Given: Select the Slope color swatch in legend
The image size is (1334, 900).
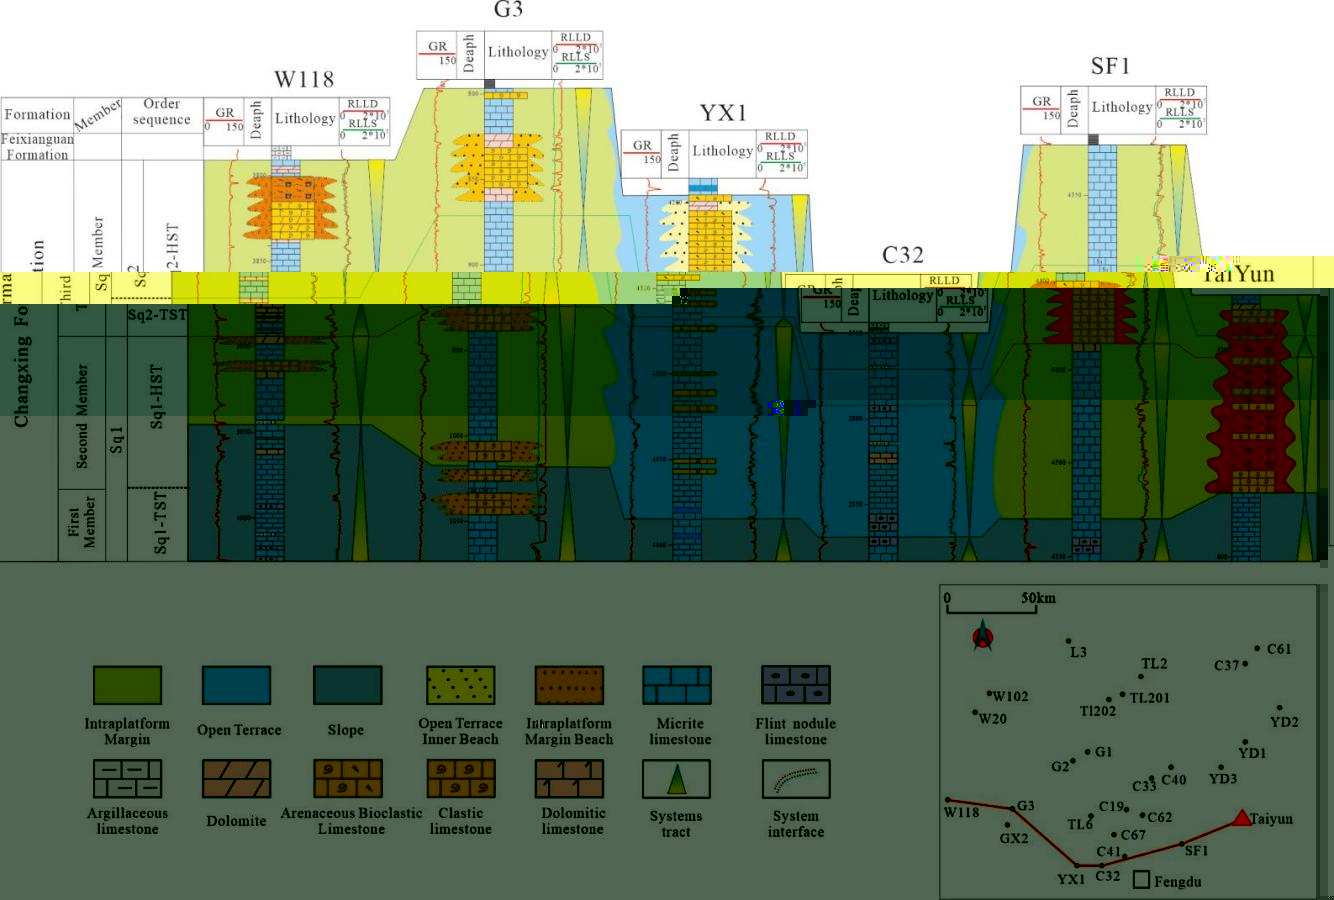Looking at the screenshot, I should pyautogui.click(x=347, y=686).
